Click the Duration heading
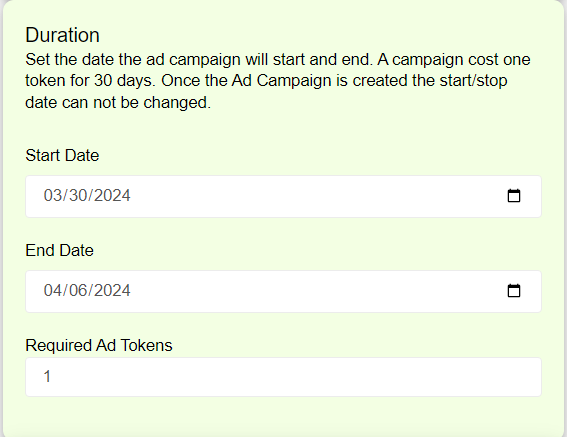Image resolution: width=567 pixels, height=437 pixels. 63,35
